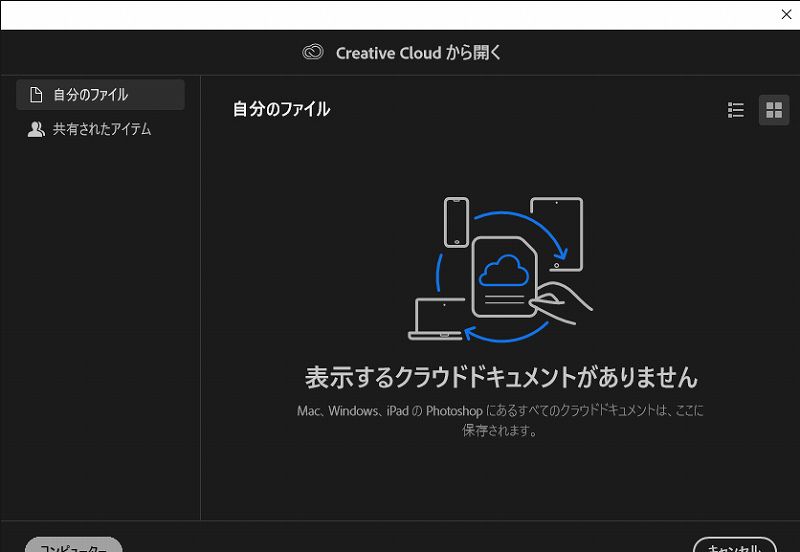The image size is (800, 552).
Task: Switch to list view
Action: 735,110
